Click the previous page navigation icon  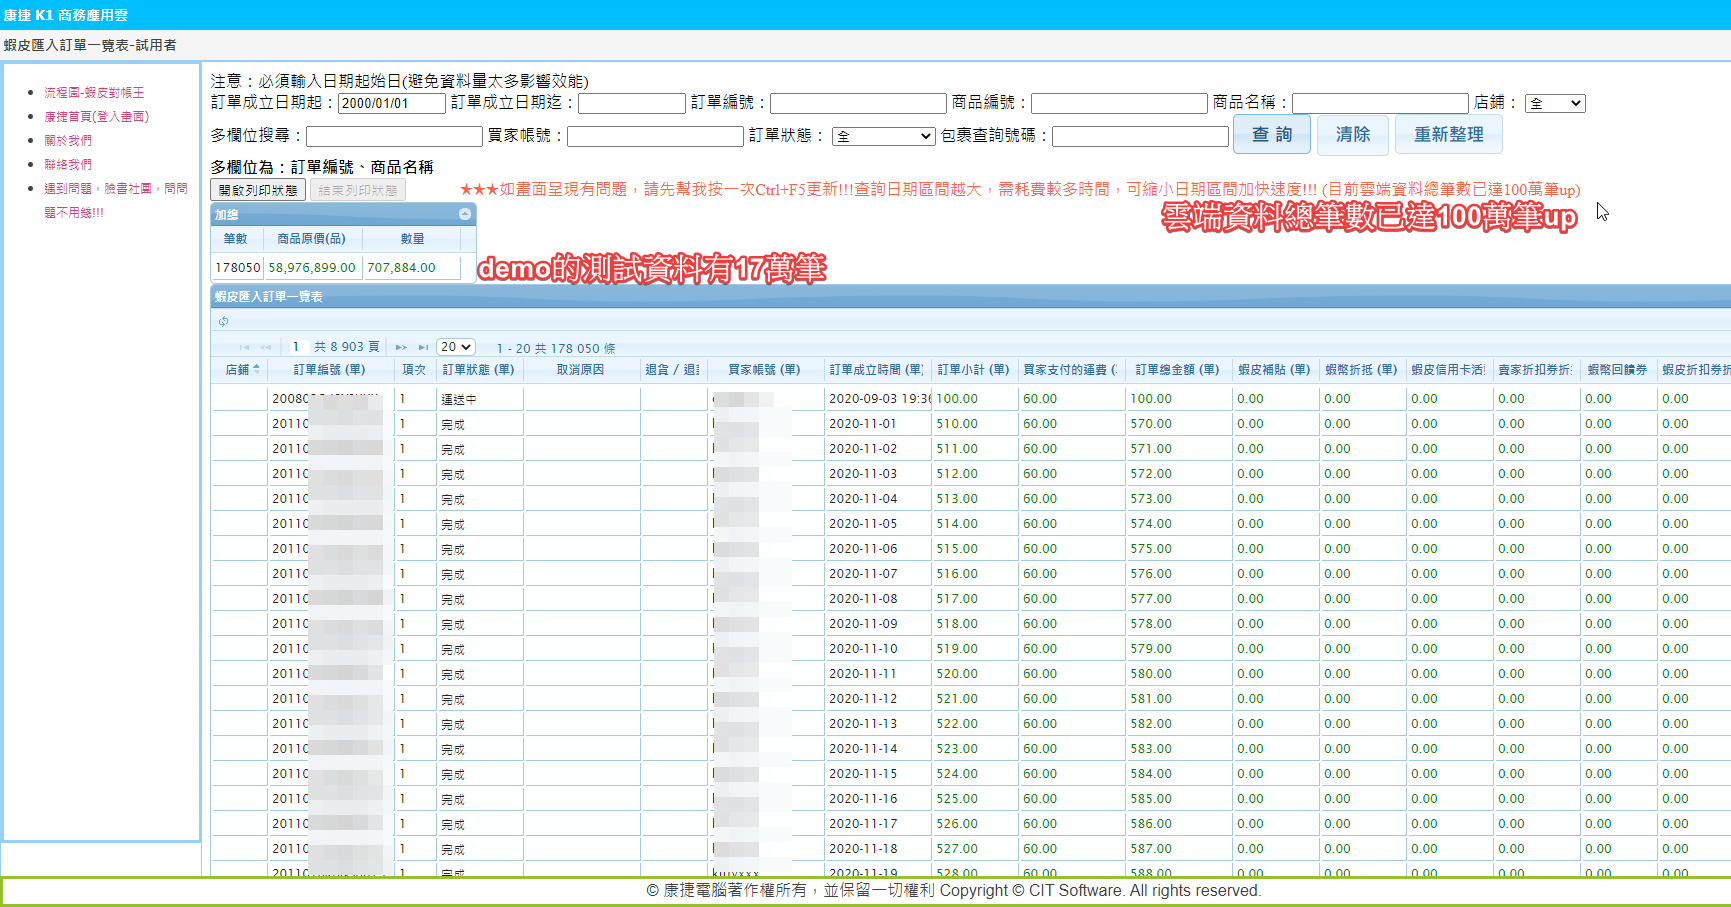pyautogui.click(x=266, y=347)
